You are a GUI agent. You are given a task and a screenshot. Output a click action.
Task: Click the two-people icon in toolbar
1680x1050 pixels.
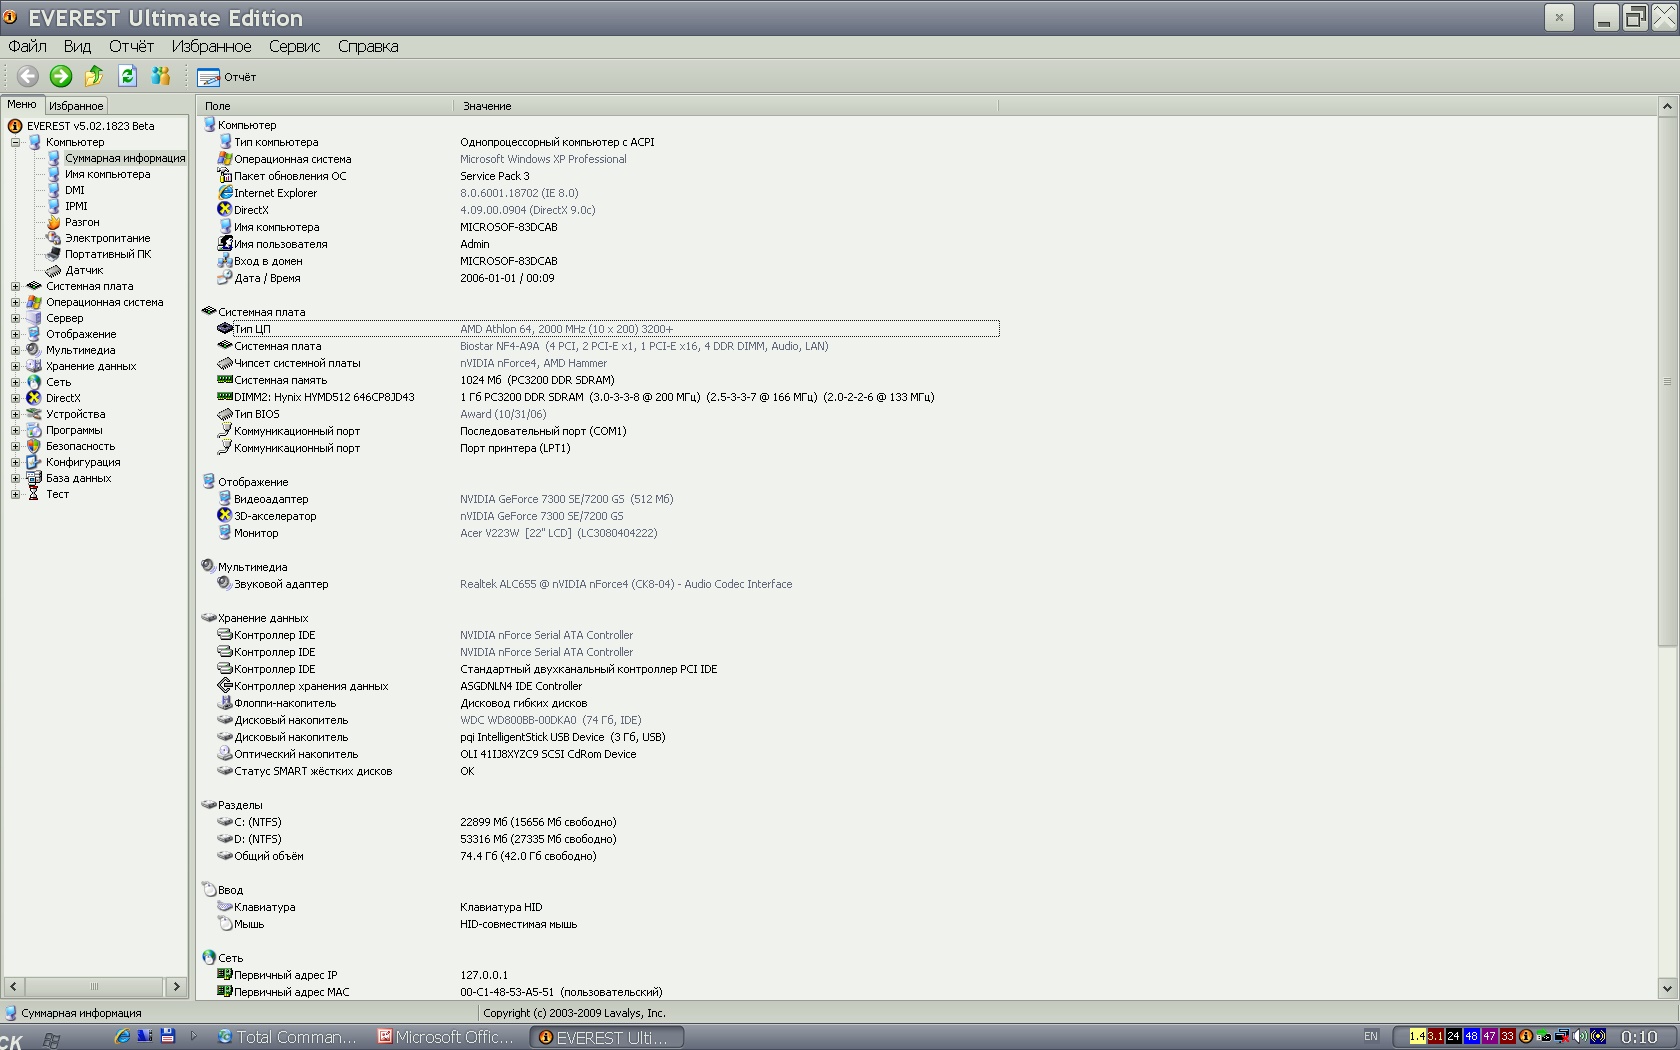(161, 76)
